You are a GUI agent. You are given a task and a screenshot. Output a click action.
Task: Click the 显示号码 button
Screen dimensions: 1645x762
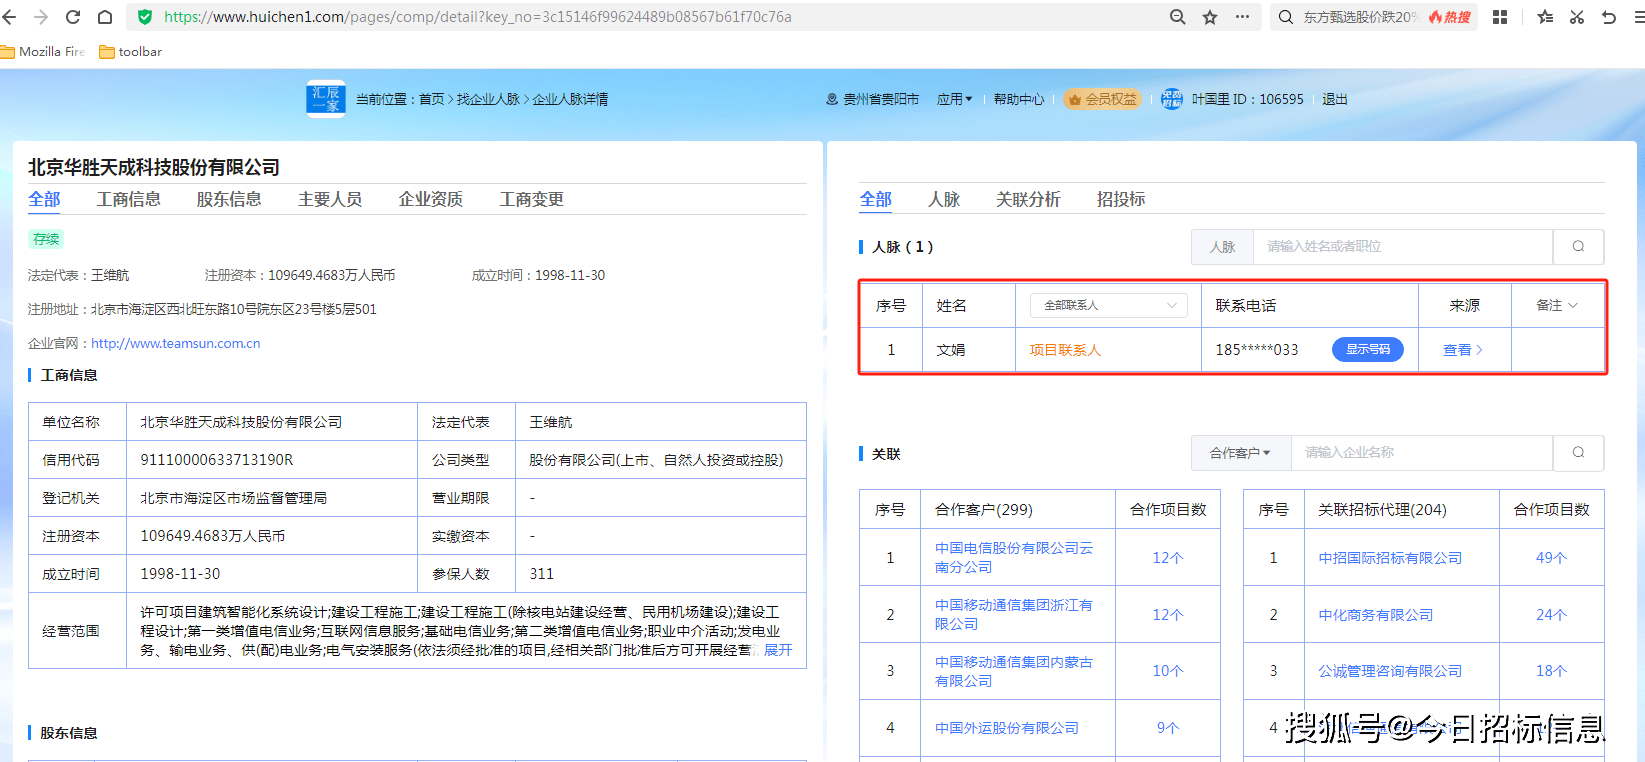1368,349
